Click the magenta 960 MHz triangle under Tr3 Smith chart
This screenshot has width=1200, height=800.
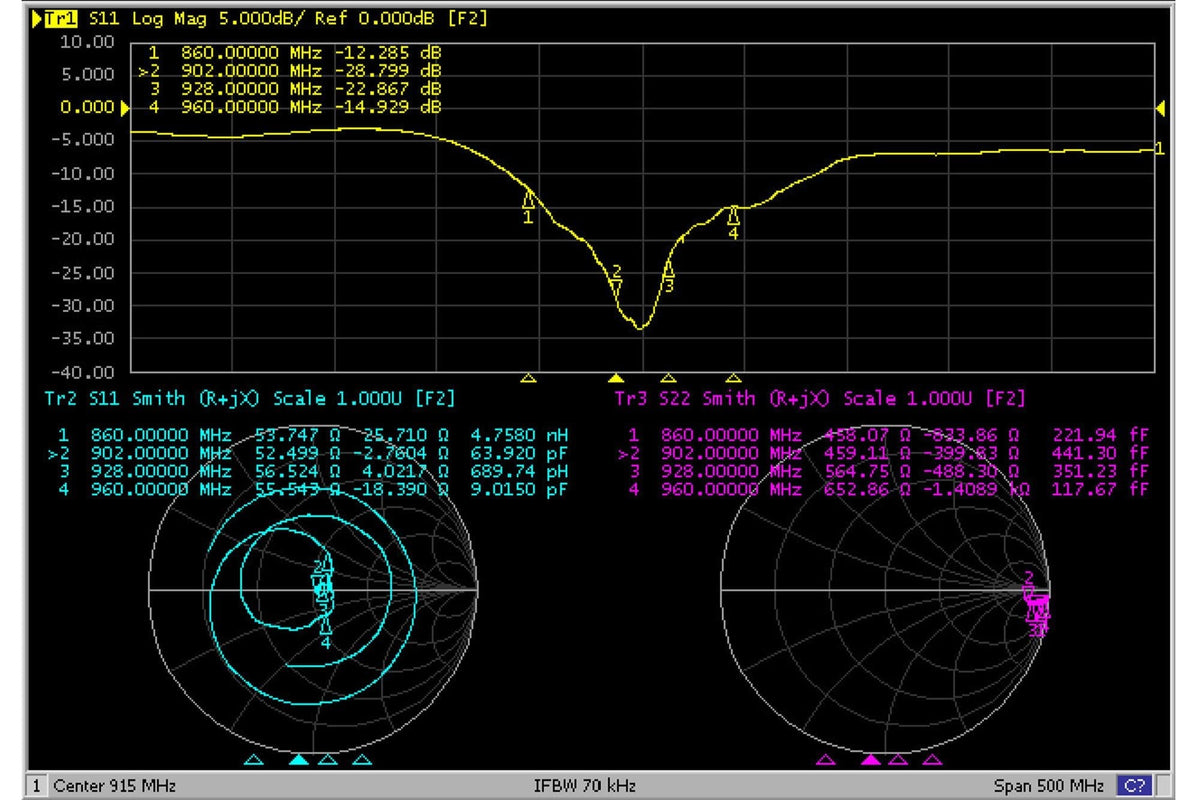click(x=932, y=760)
